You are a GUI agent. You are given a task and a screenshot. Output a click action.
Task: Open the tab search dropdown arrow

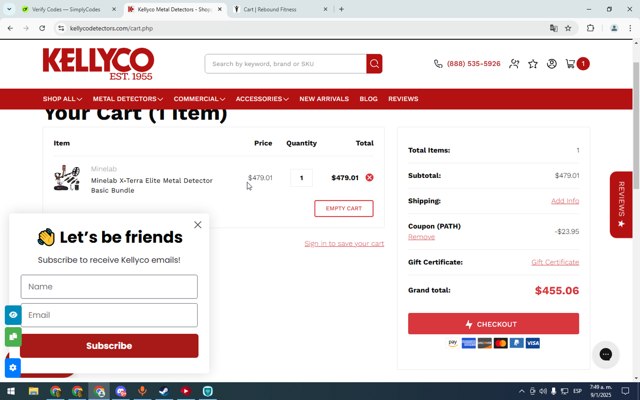tap(9, 9)
